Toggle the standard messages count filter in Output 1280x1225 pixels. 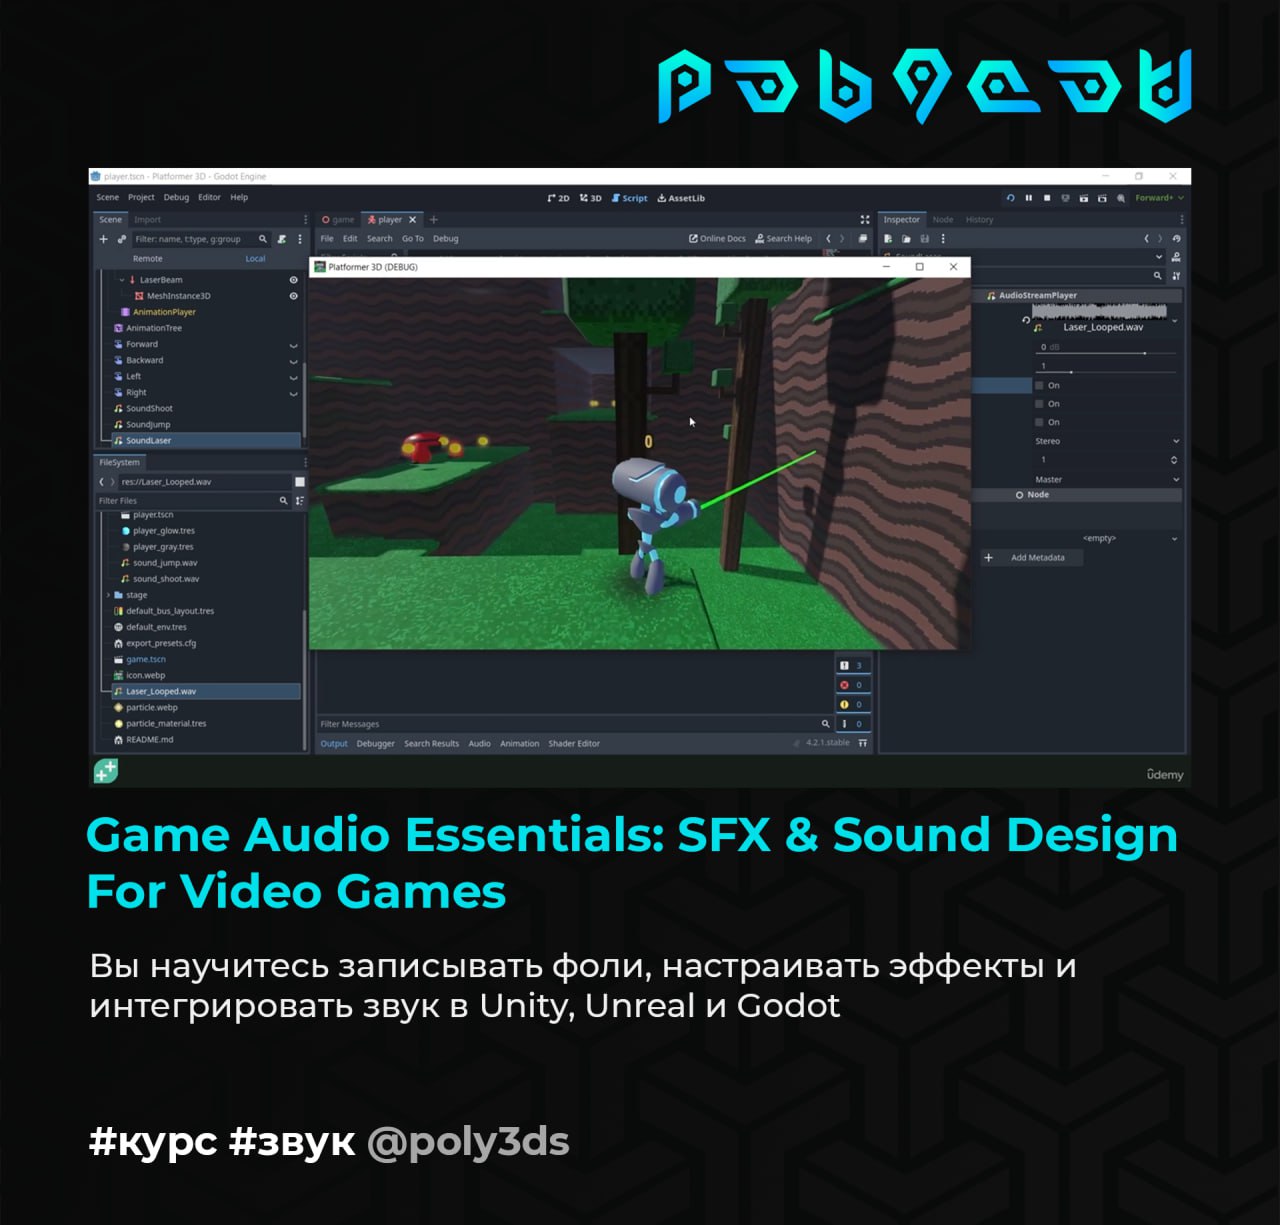853,666
